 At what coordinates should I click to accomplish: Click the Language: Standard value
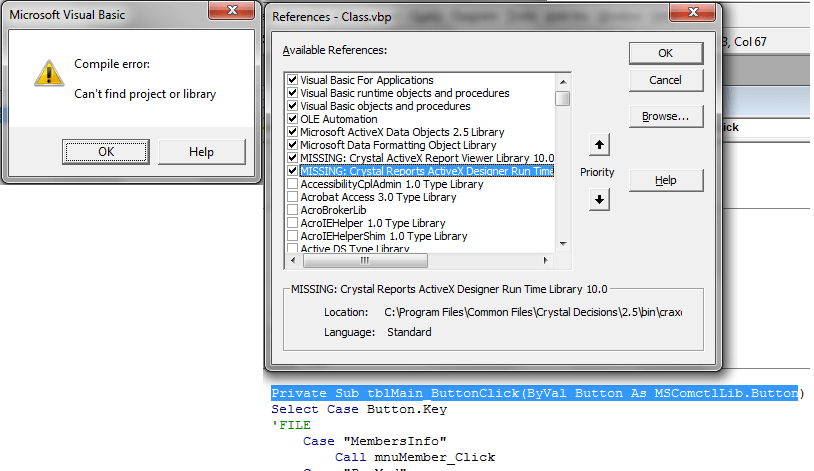[409, 332]
